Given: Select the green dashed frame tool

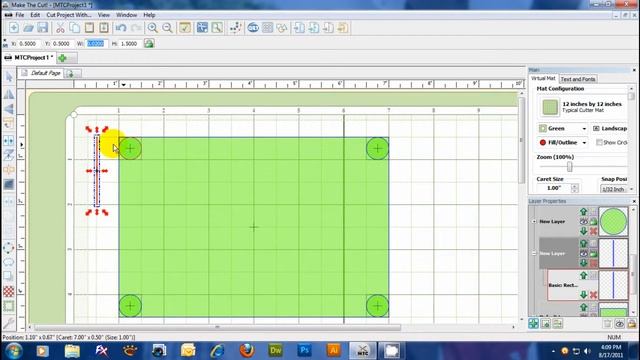Looking at the screenshot, I should tap(9, 306).
